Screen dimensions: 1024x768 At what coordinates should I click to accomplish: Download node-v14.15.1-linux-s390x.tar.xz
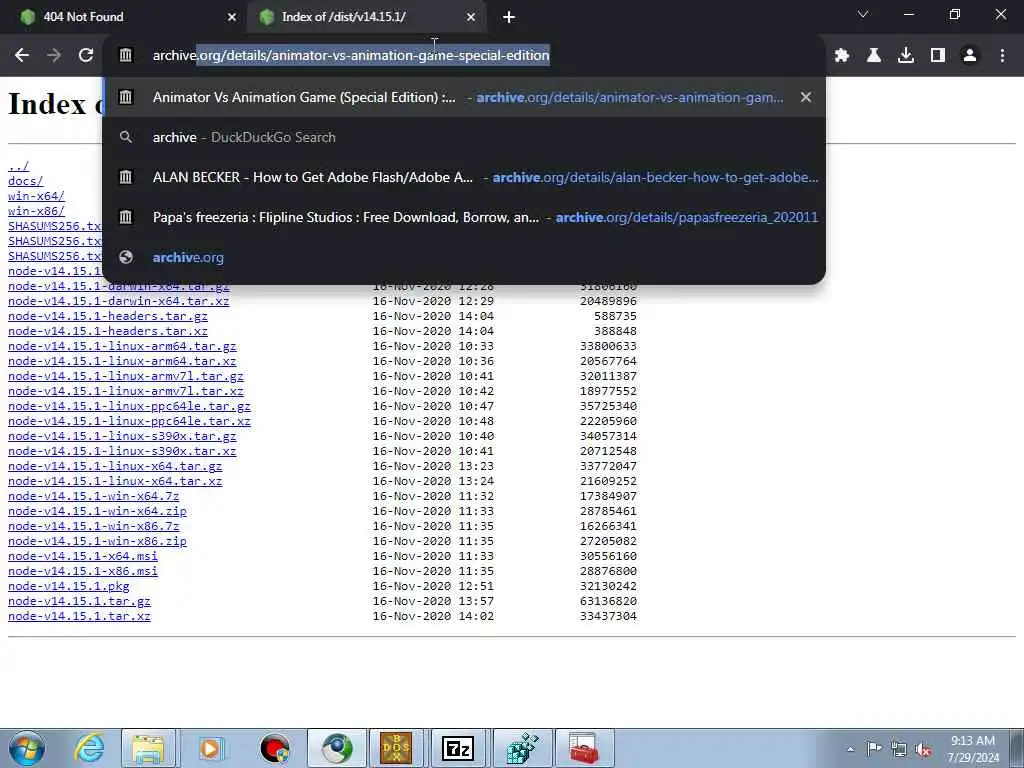pos(122,451)
